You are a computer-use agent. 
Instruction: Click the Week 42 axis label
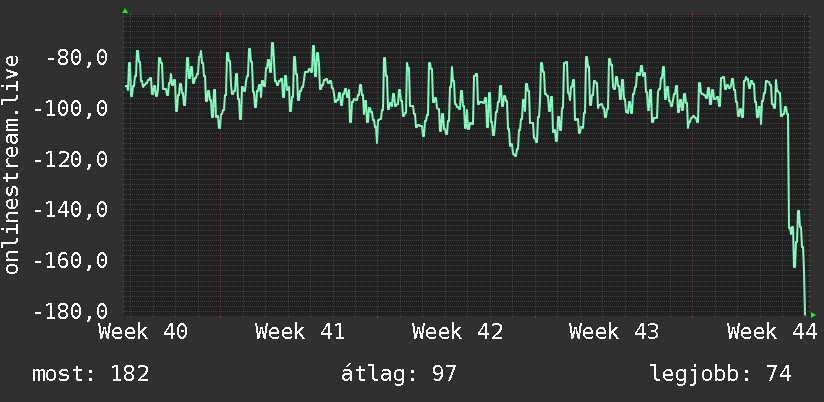[x=458, y=332]
